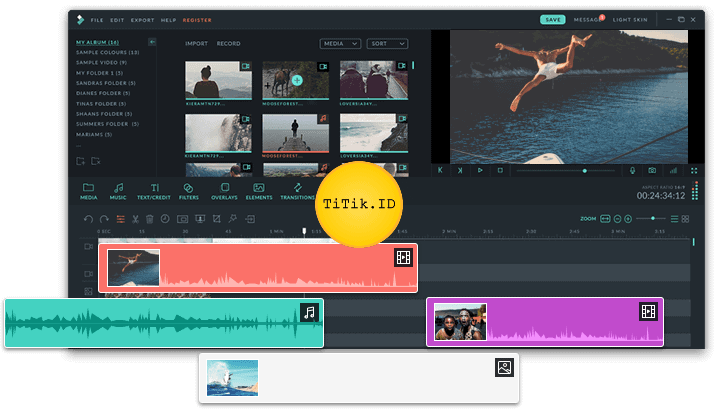Click the export arrow-into-box icon

pos(250,219)
